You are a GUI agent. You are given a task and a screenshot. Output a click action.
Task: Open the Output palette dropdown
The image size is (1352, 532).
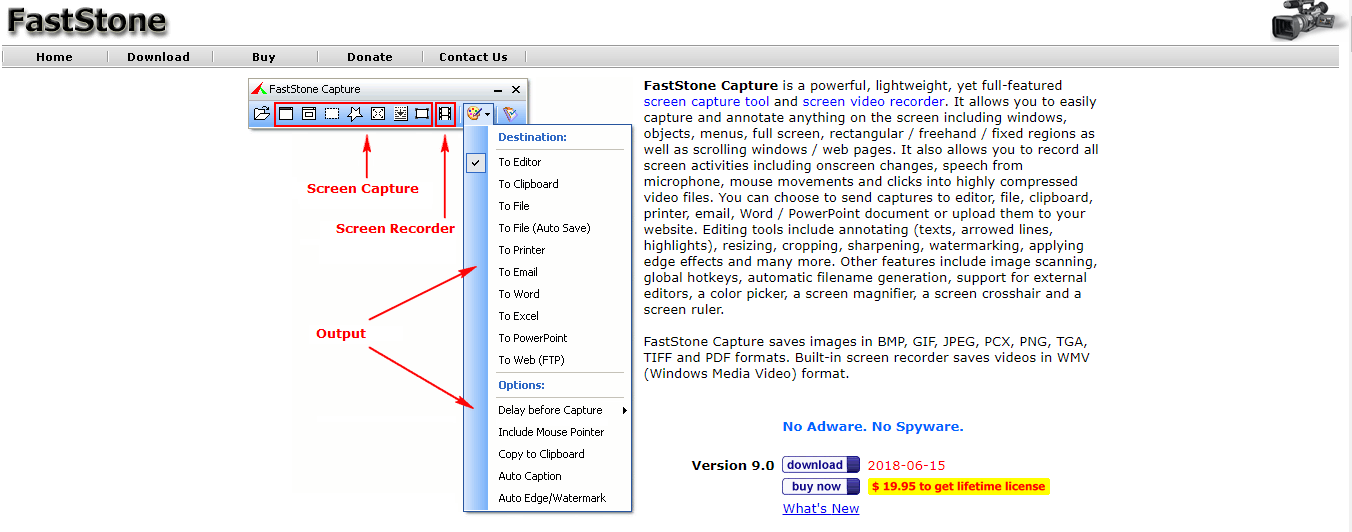click(478, 114)
